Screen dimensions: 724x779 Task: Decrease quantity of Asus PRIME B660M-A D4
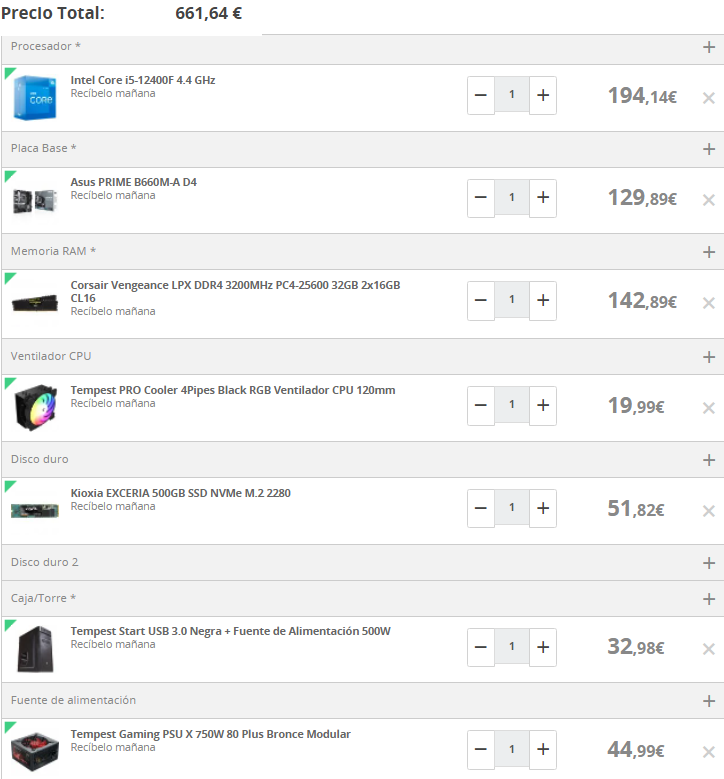tap(481, 198)
